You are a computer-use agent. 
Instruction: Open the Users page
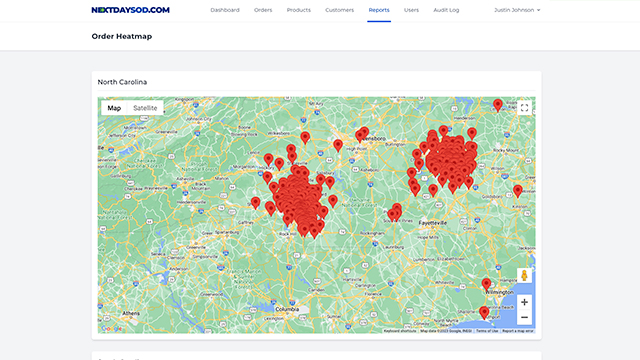411,10
